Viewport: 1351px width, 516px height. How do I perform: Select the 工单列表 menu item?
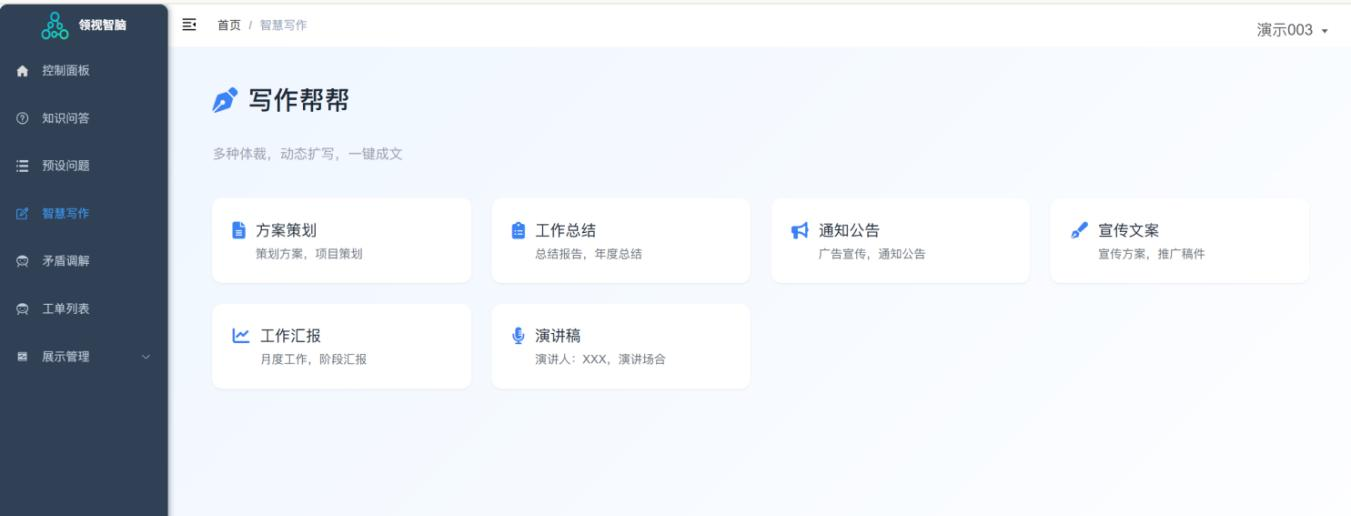(65, 309)
